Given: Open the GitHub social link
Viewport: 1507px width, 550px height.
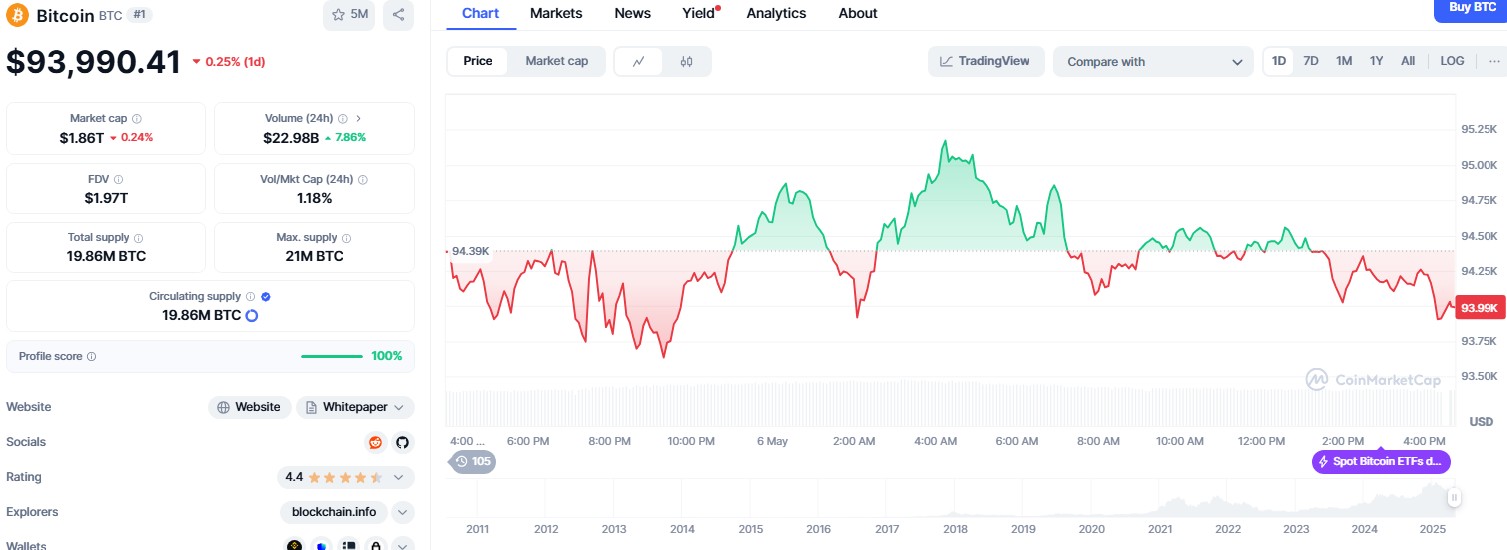Looking at the screenshot, I should [x=402, y=442].
